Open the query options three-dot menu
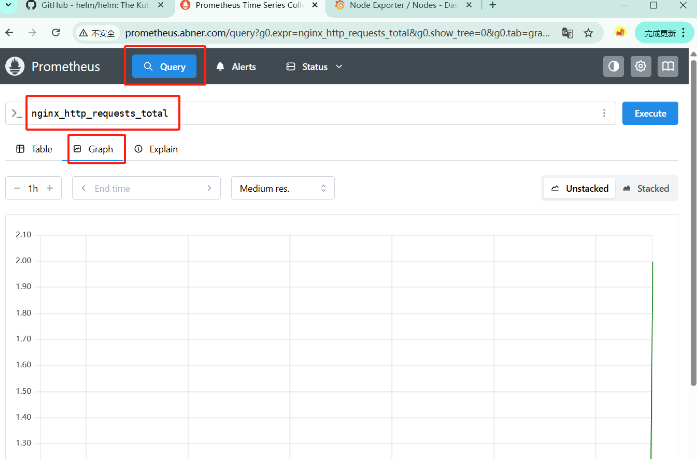The image size is (700, 461). coord(604,113)
